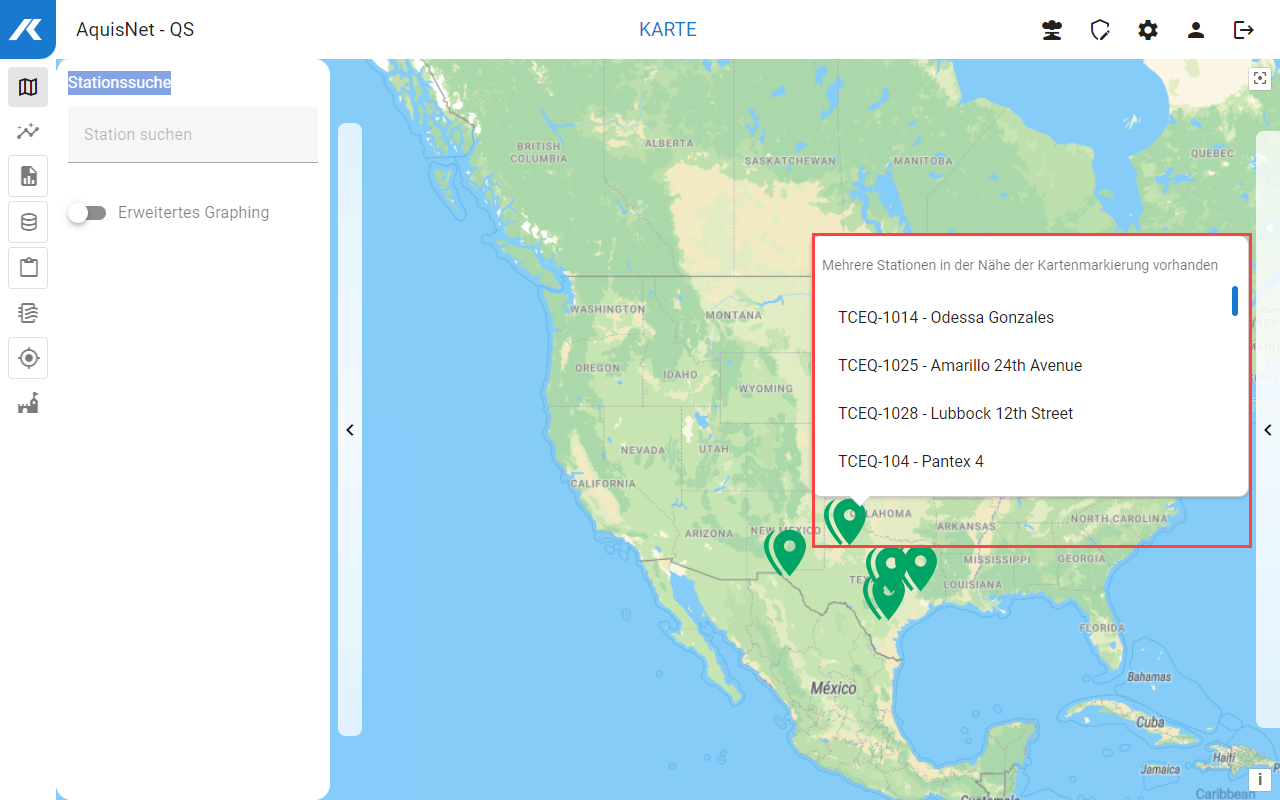Open the castle with flag icon
The width and height of the screenshot is (1280, 800).
28,403
